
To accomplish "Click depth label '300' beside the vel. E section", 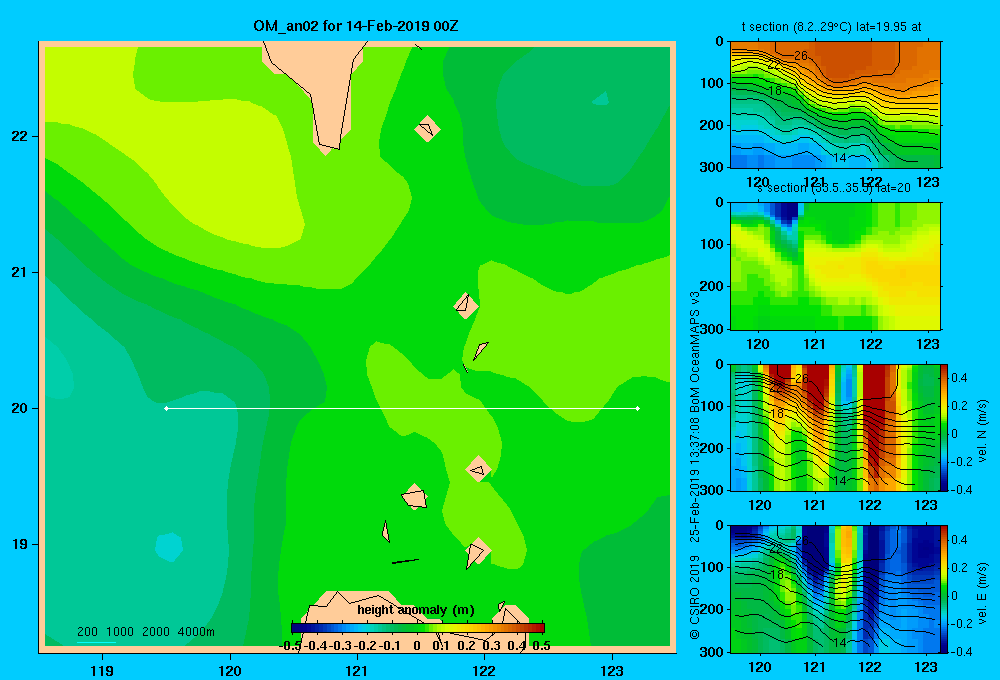I will point(714,651).
